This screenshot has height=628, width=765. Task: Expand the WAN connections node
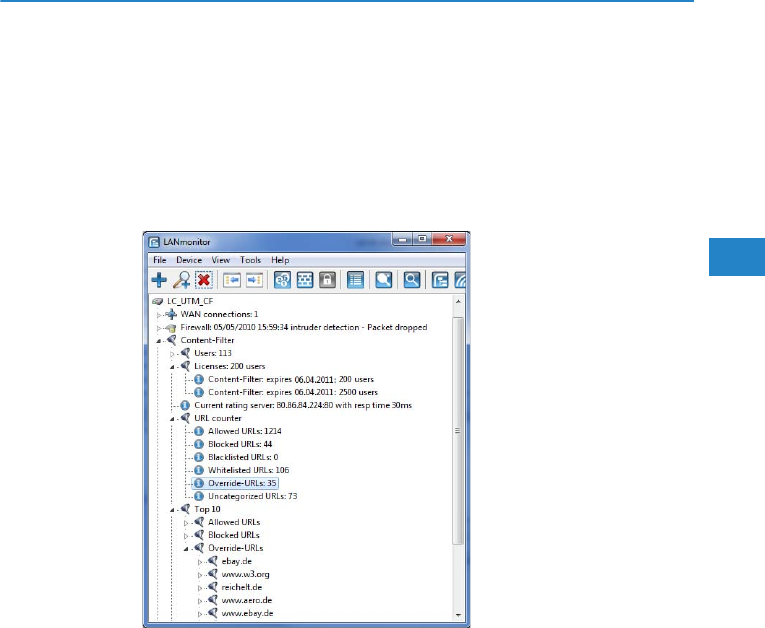coord(159,315)
